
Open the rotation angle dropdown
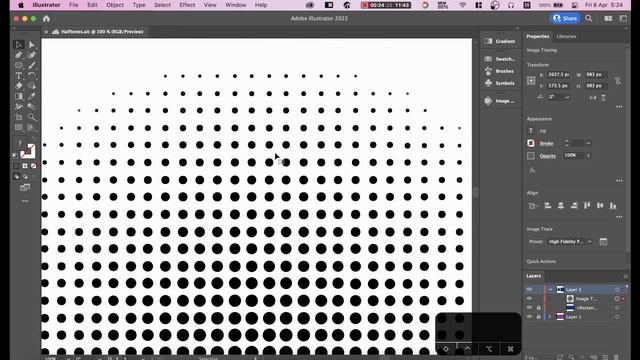point(567,97)
